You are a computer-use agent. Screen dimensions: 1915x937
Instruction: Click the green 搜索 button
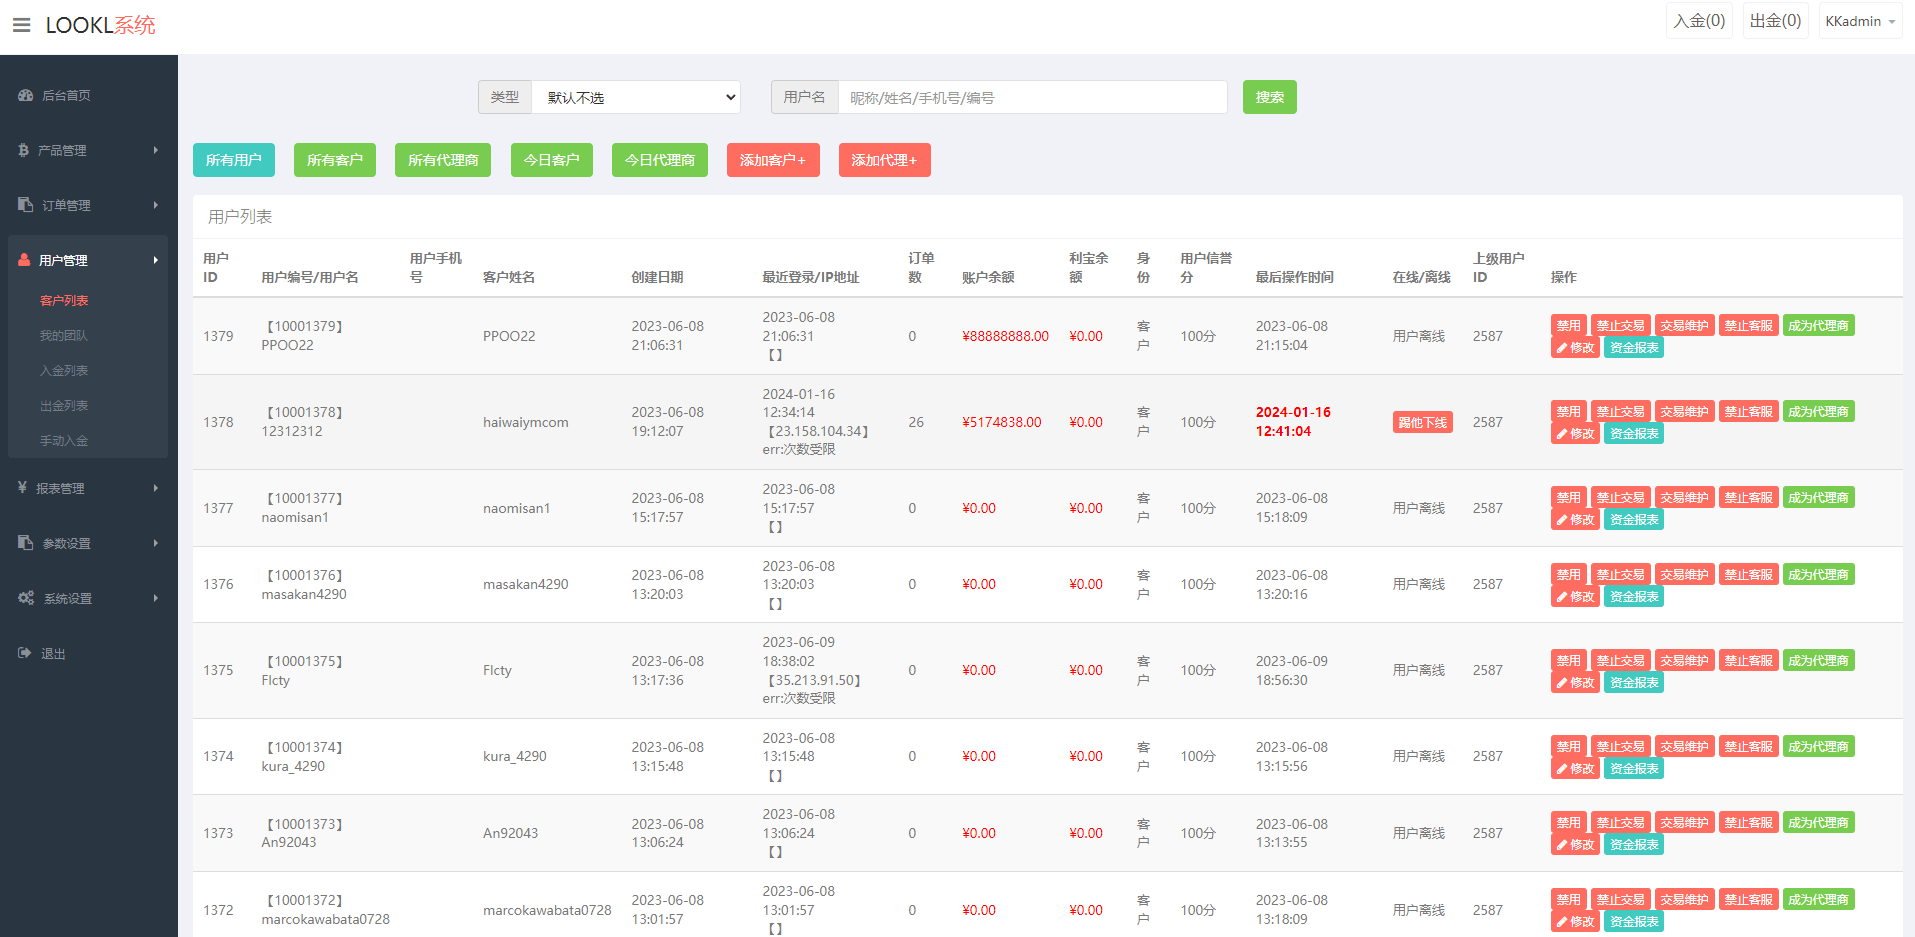pos(1269,98)
